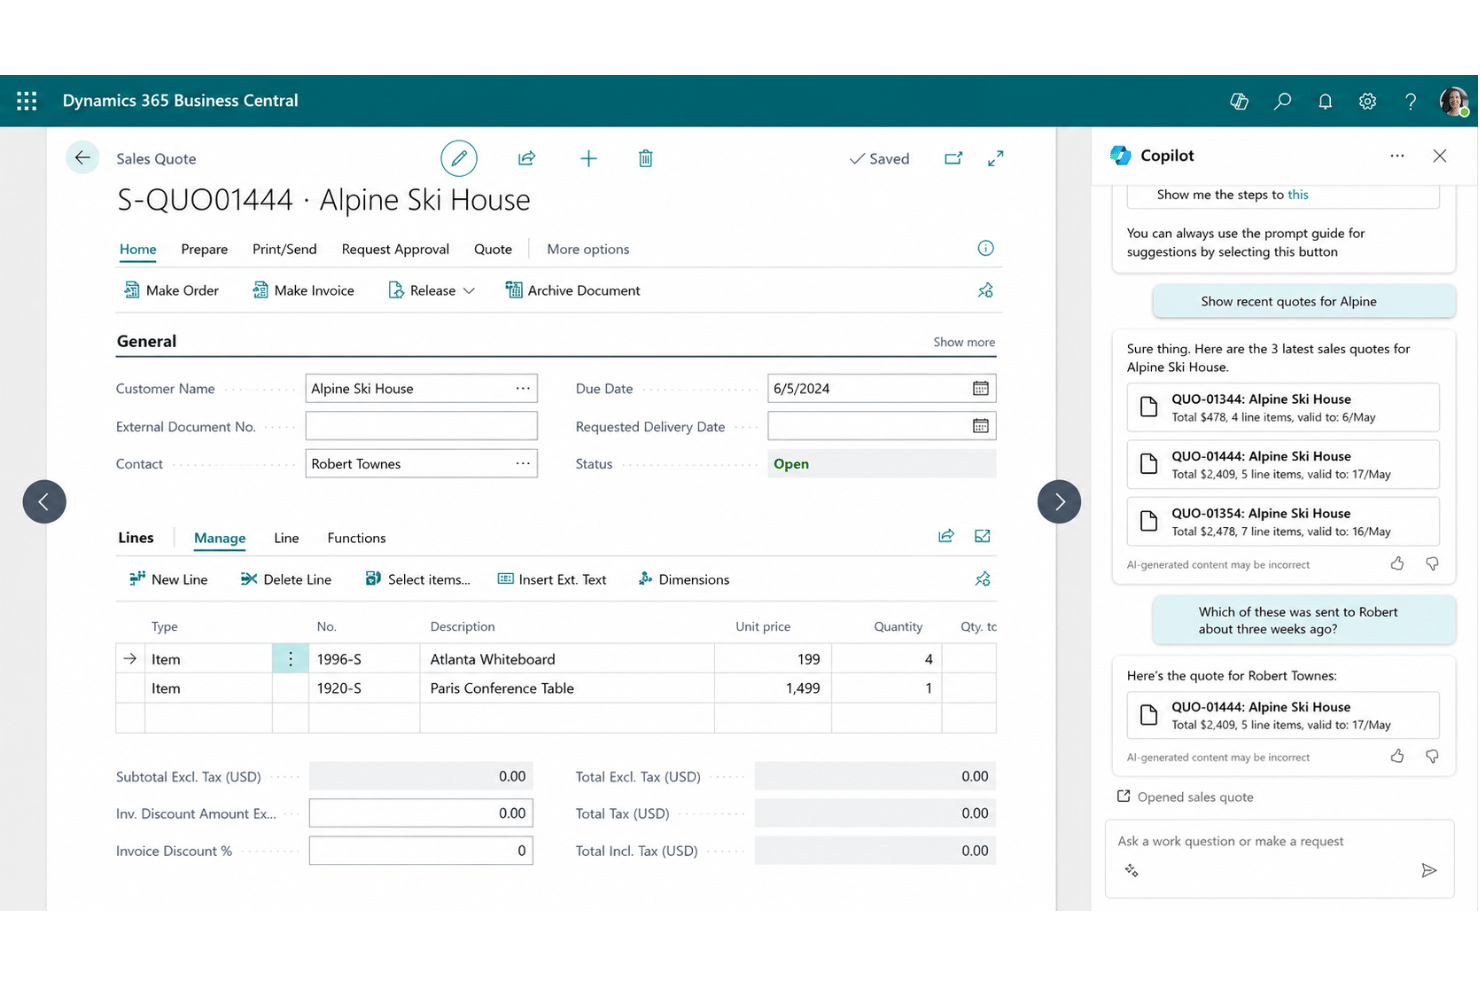Open QUO-01344 quote card in Copilot
Screen dimensions: 1480x987
click(x=1283, y=407)
